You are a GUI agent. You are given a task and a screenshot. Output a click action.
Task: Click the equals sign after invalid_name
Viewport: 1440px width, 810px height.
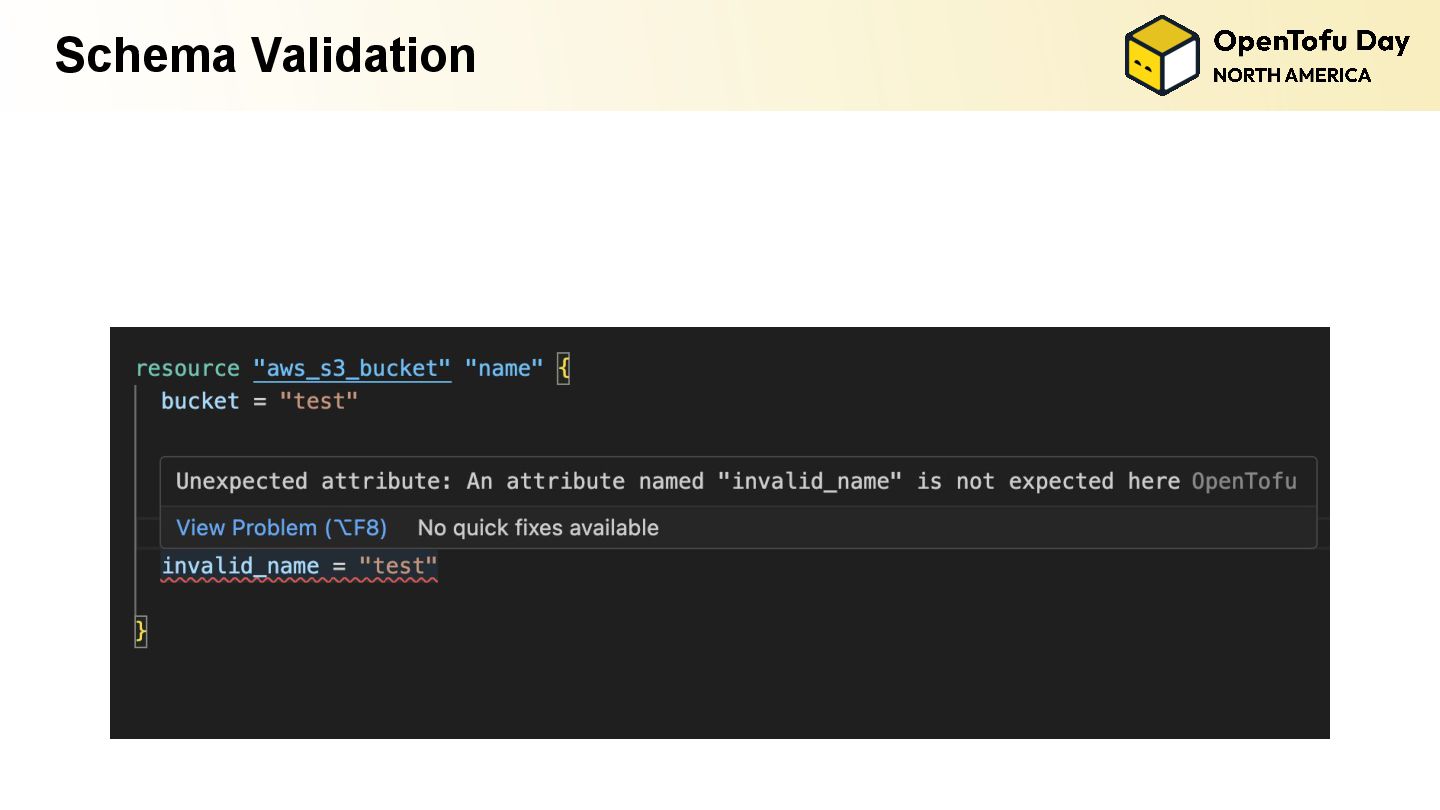[x=339, y=567]
